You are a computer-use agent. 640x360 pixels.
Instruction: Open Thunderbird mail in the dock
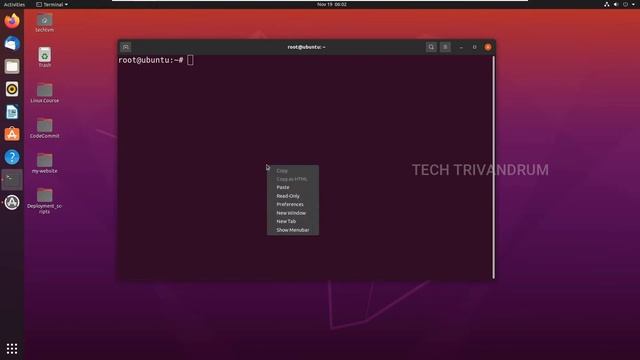(x=12, y=43)
